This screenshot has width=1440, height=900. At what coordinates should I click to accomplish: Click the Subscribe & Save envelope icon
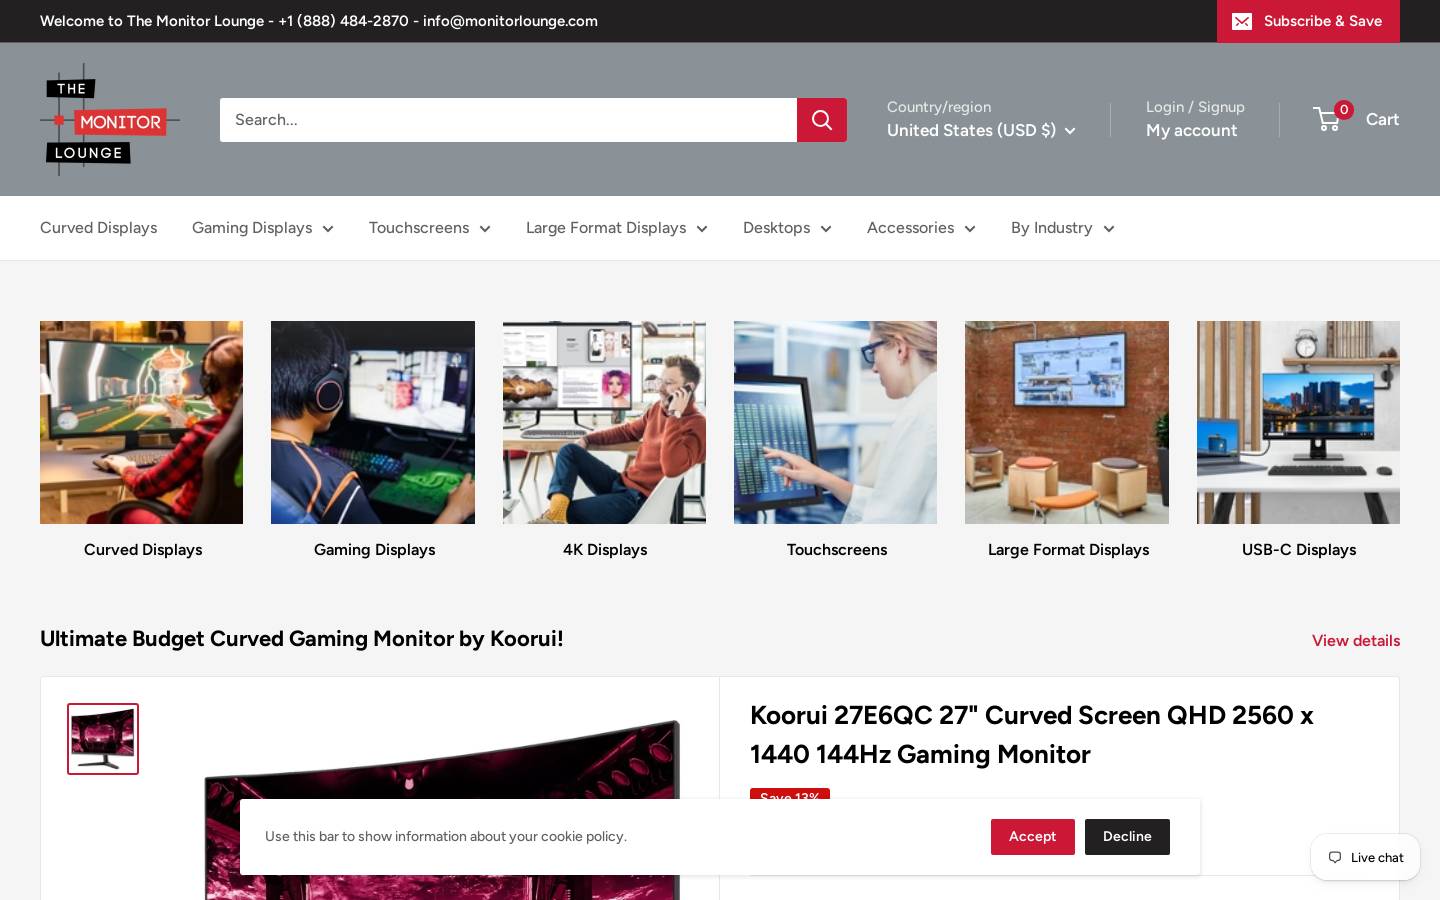click(1242, 21)
